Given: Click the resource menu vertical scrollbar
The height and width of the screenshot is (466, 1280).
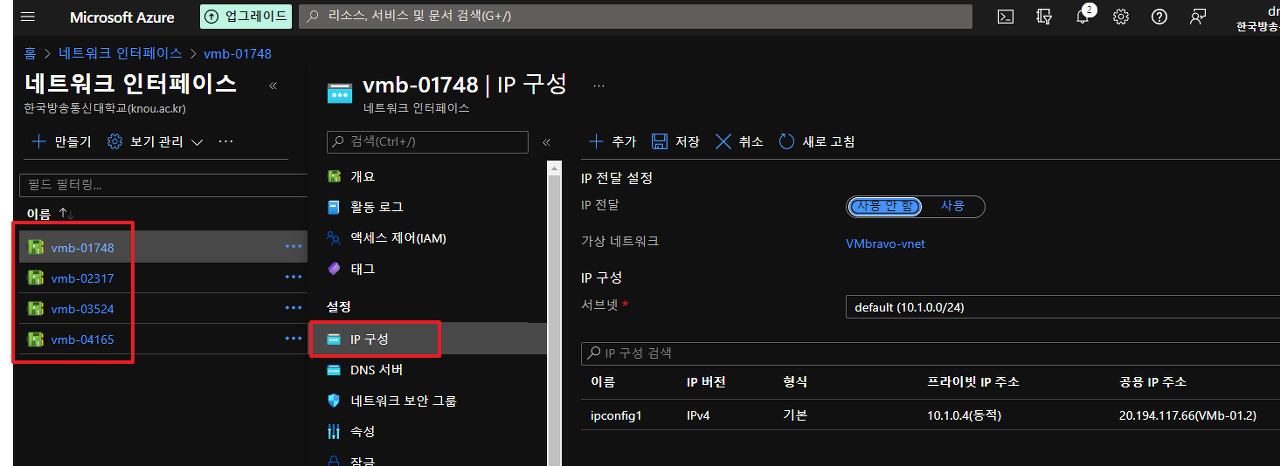Looking at the screenshot, I should coord(554,312).
